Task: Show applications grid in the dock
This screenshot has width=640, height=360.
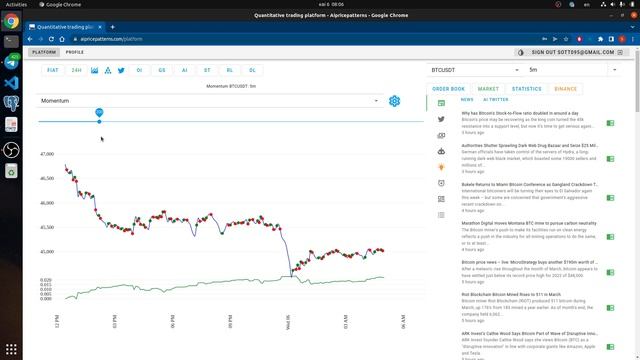Action: click(11, 349)
